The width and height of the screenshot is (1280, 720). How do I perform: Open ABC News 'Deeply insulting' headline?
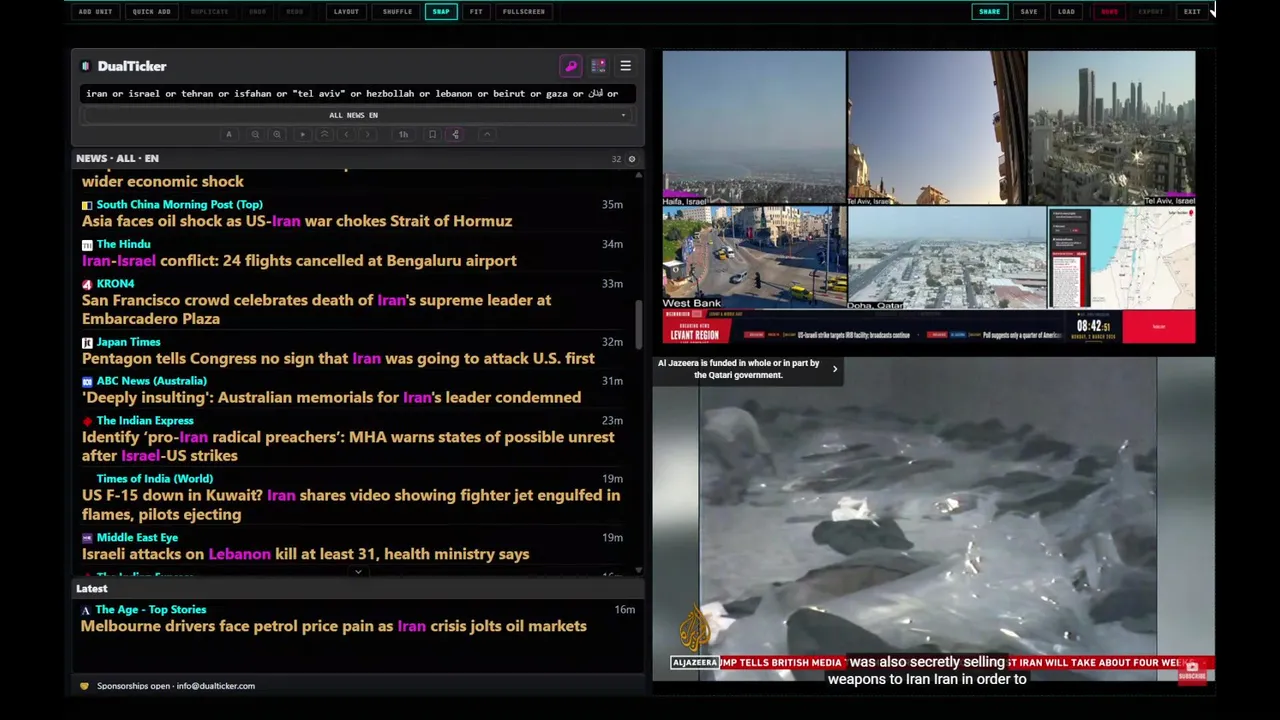coord(331,398)
